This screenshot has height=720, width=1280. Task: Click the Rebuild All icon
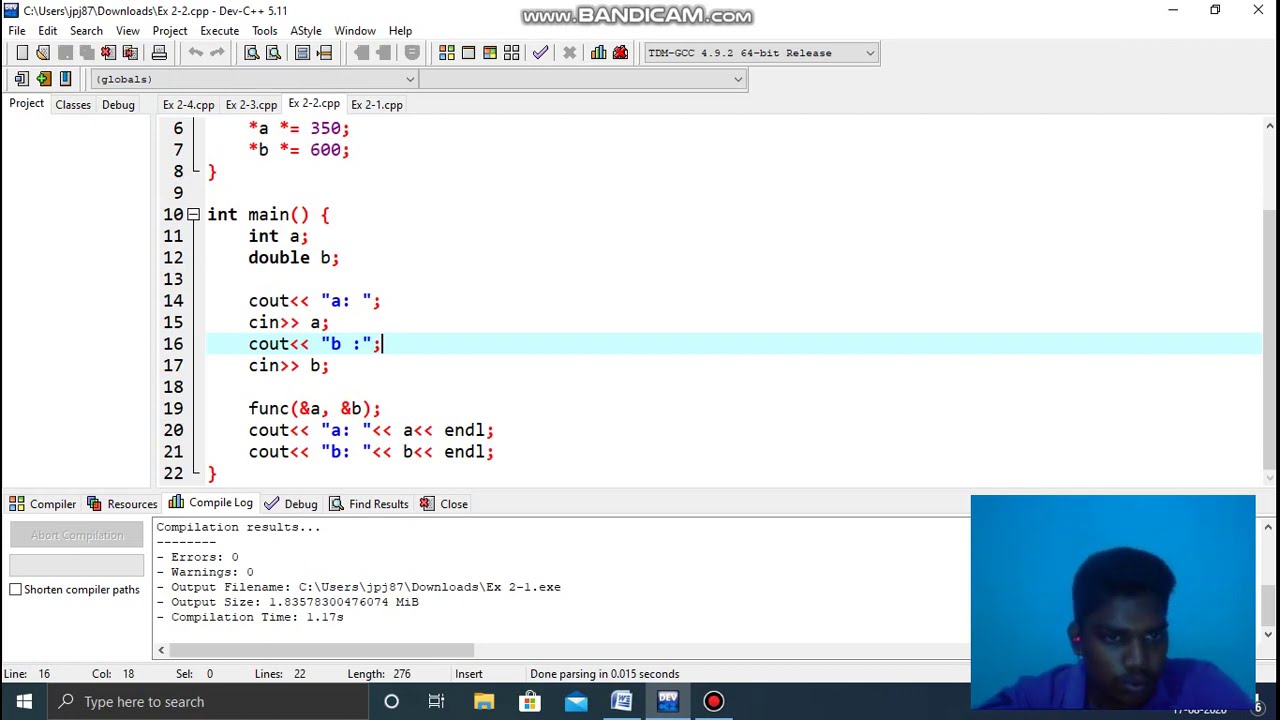512,53
